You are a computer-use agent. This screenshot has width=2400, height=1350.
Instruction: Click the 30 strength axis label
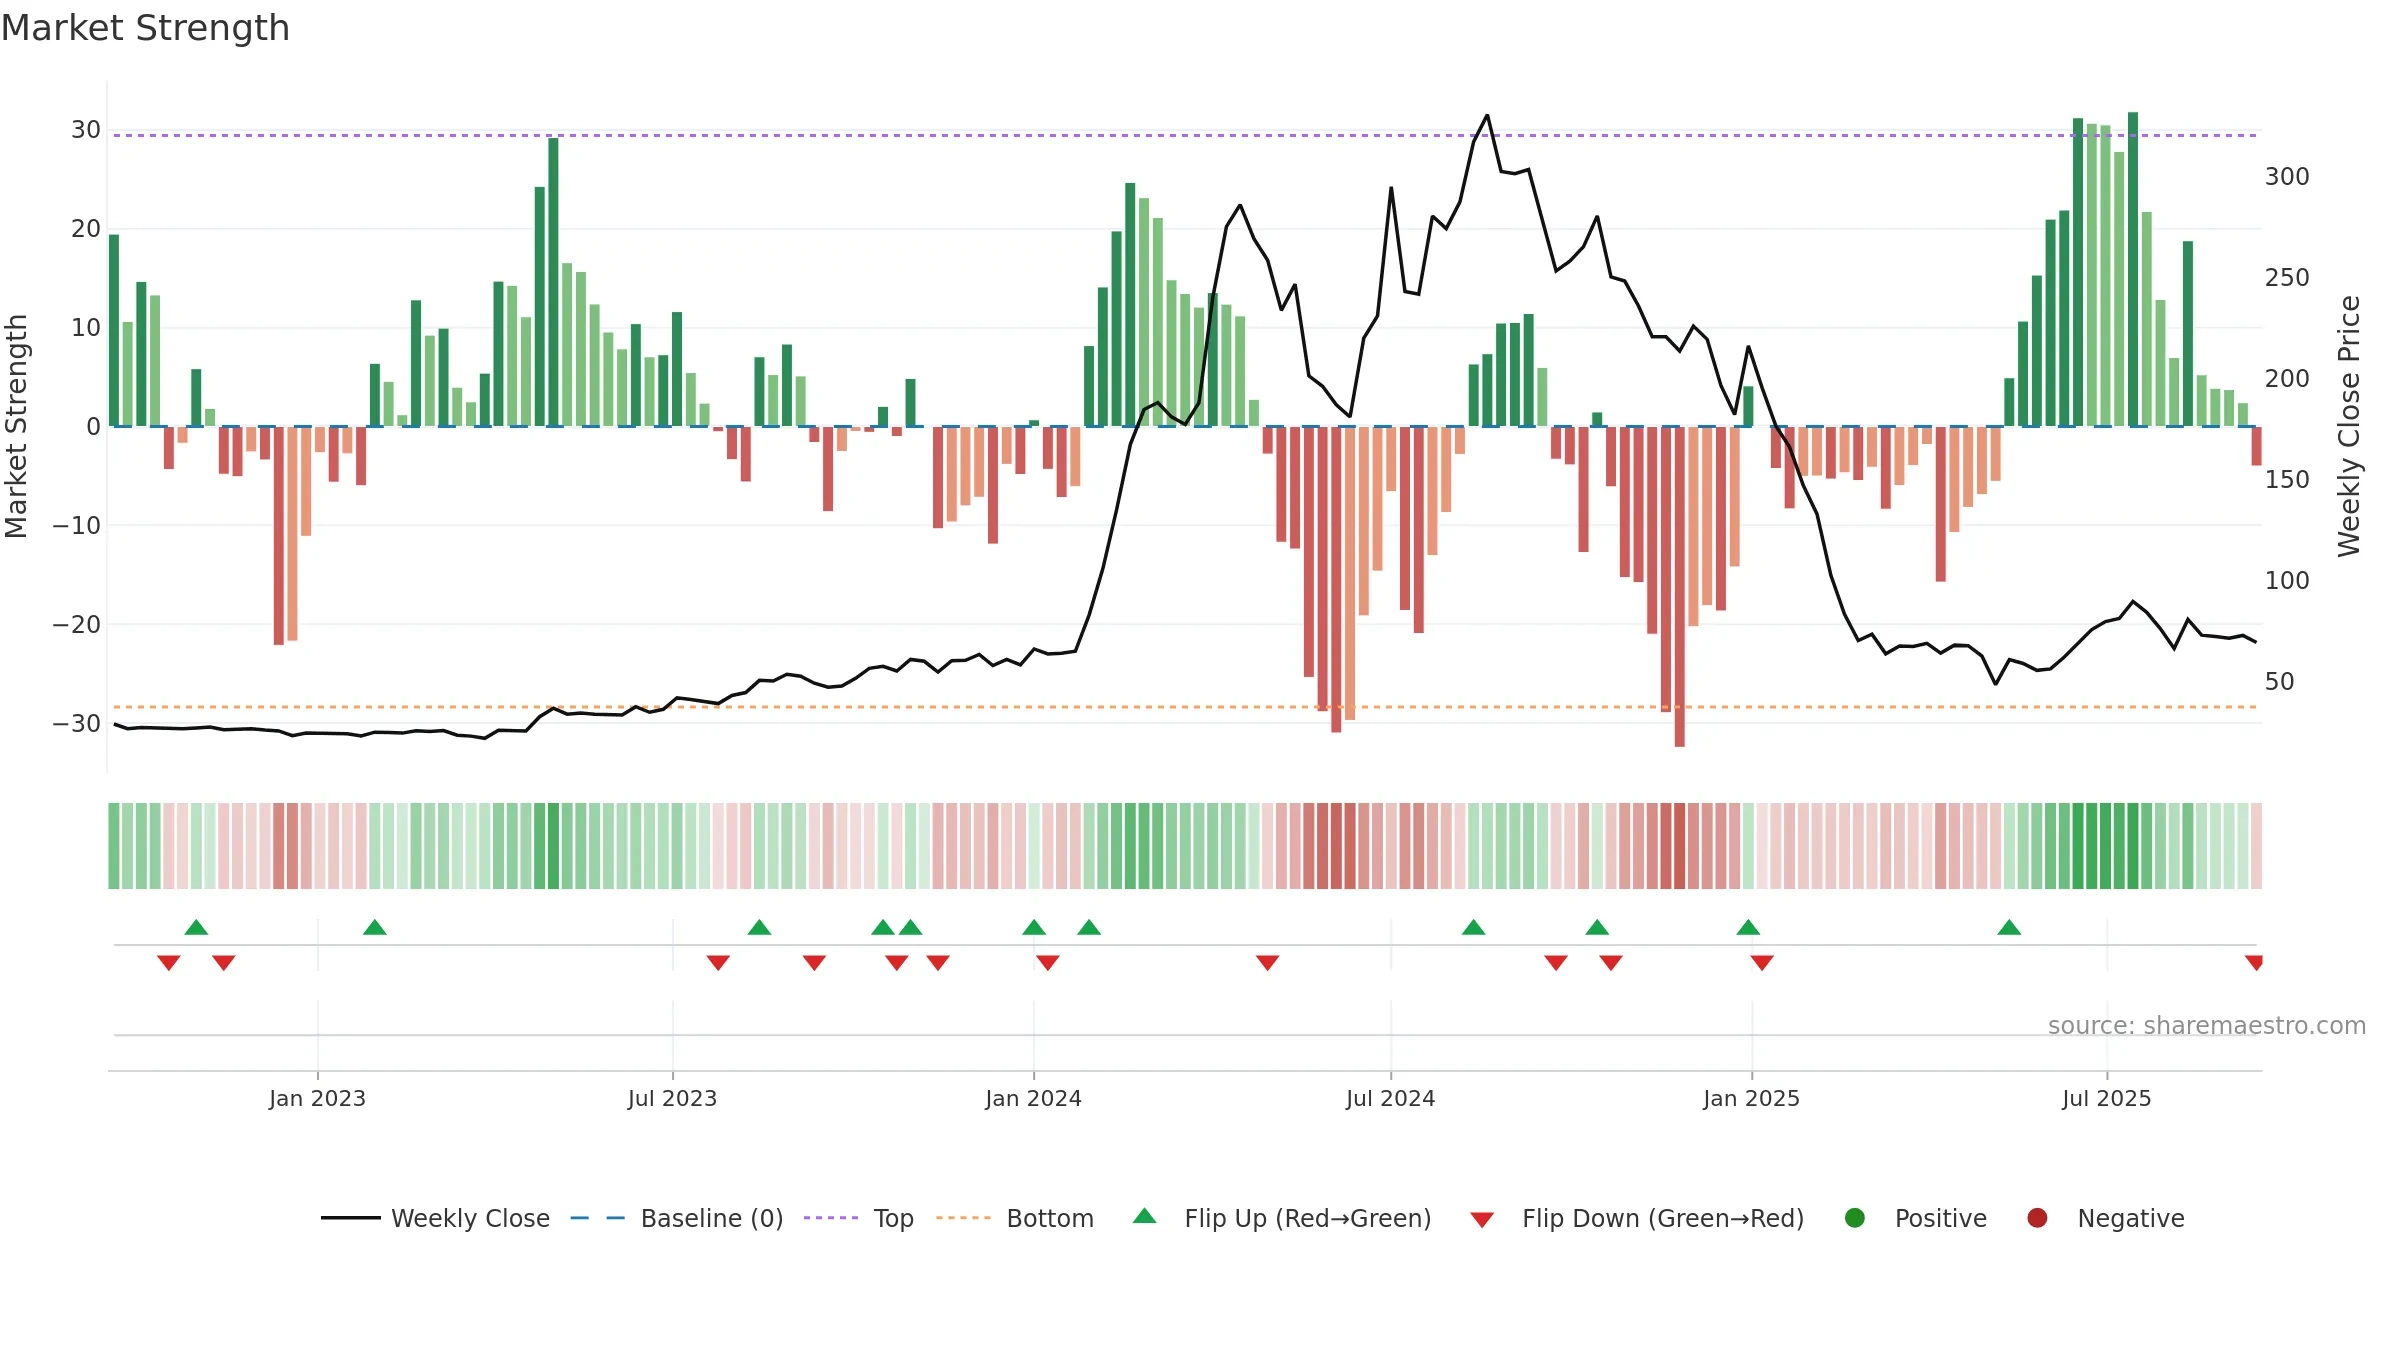85,130
